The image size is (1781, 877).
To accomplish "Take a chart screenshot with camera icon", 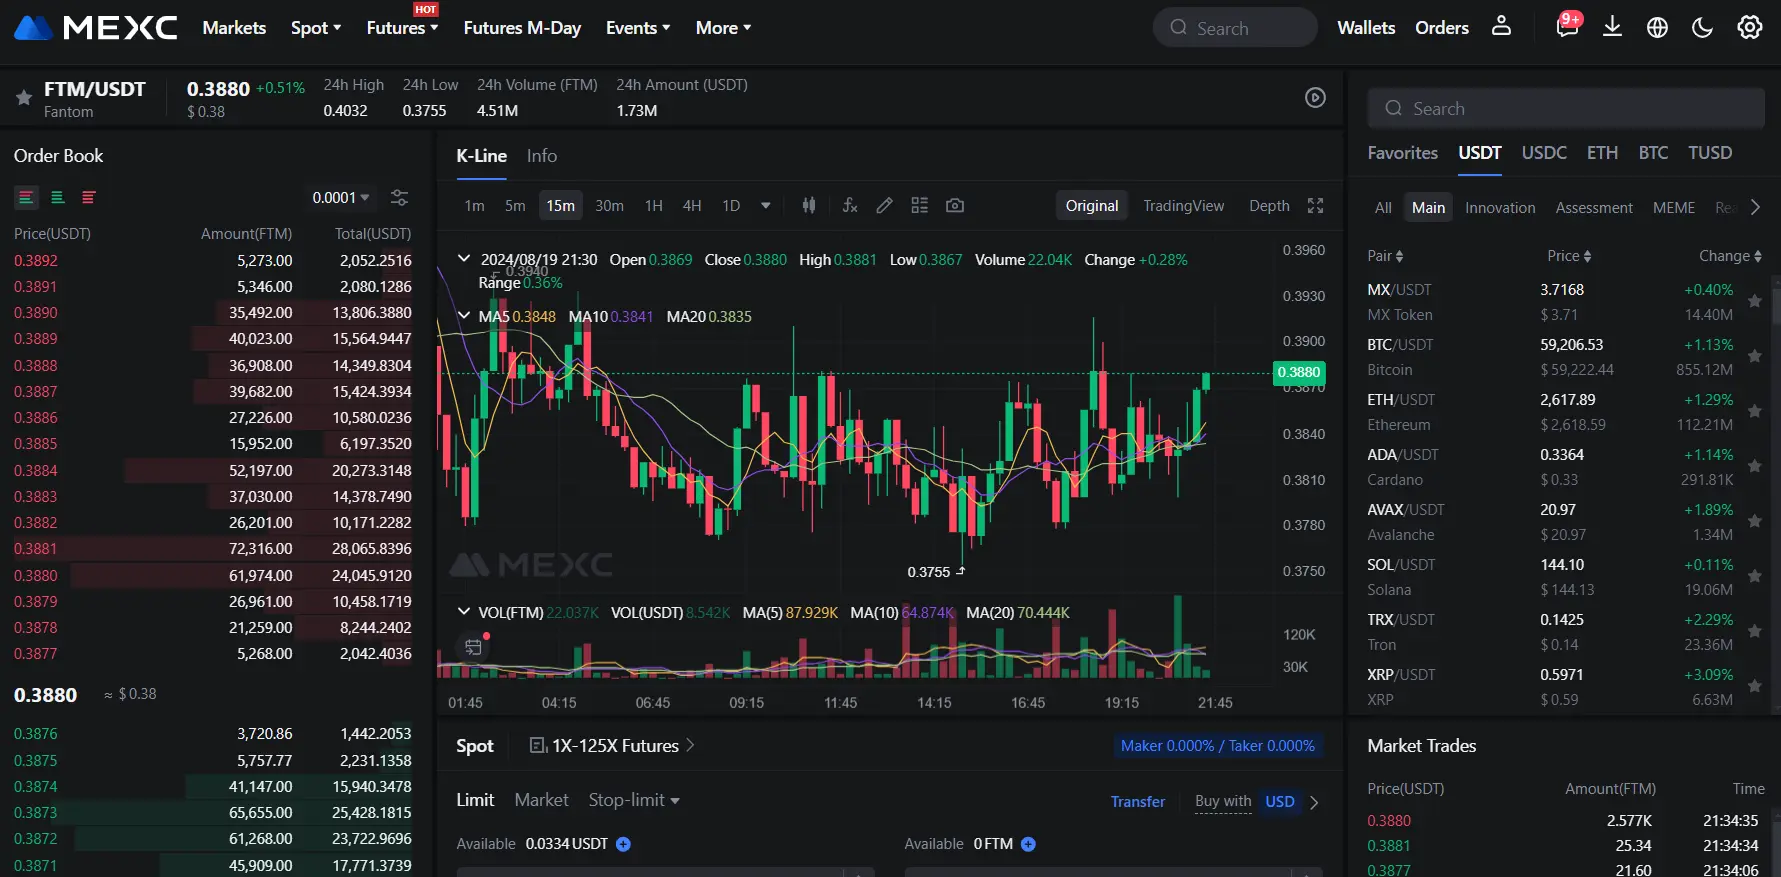I will coord(955,205).
